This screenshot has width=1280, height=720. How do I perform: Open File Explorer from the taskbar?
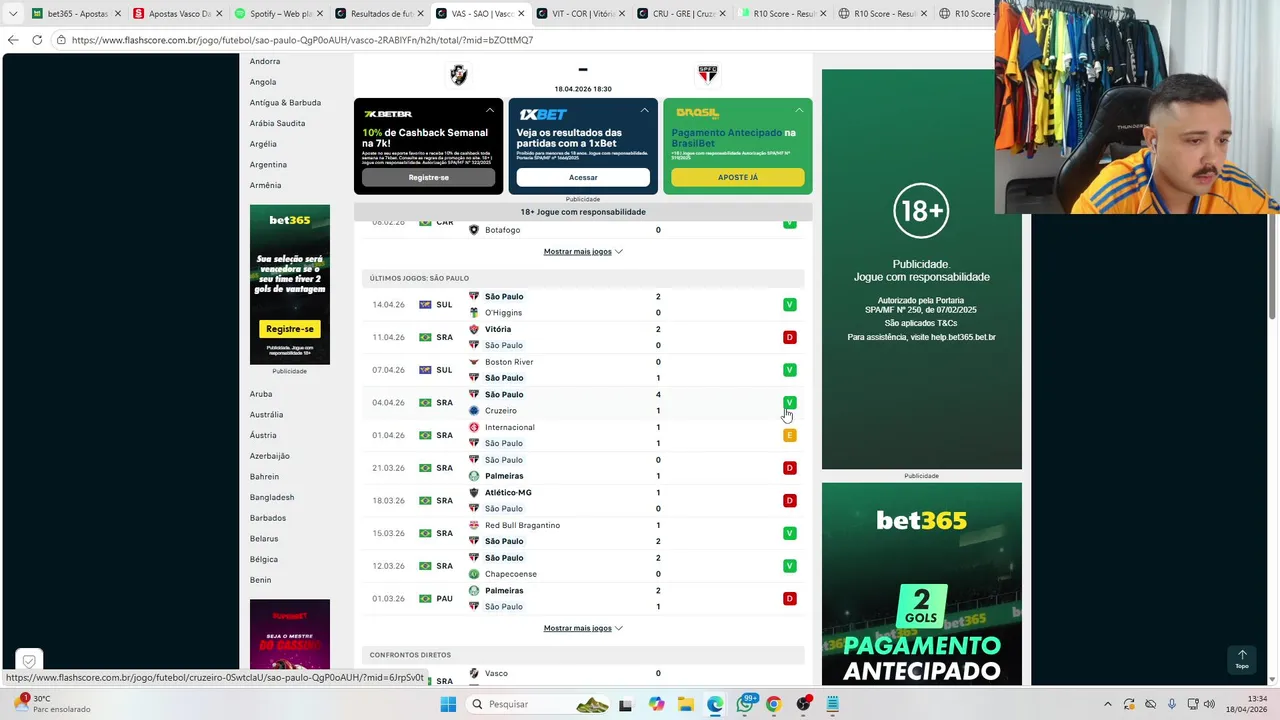pos(685,704)
